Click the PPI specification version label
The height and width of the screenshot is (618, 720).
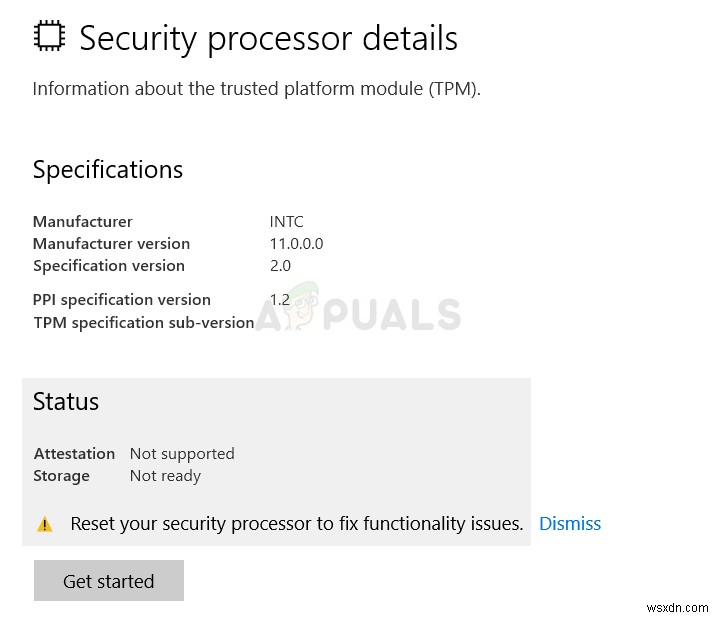[x=122, y=299]
